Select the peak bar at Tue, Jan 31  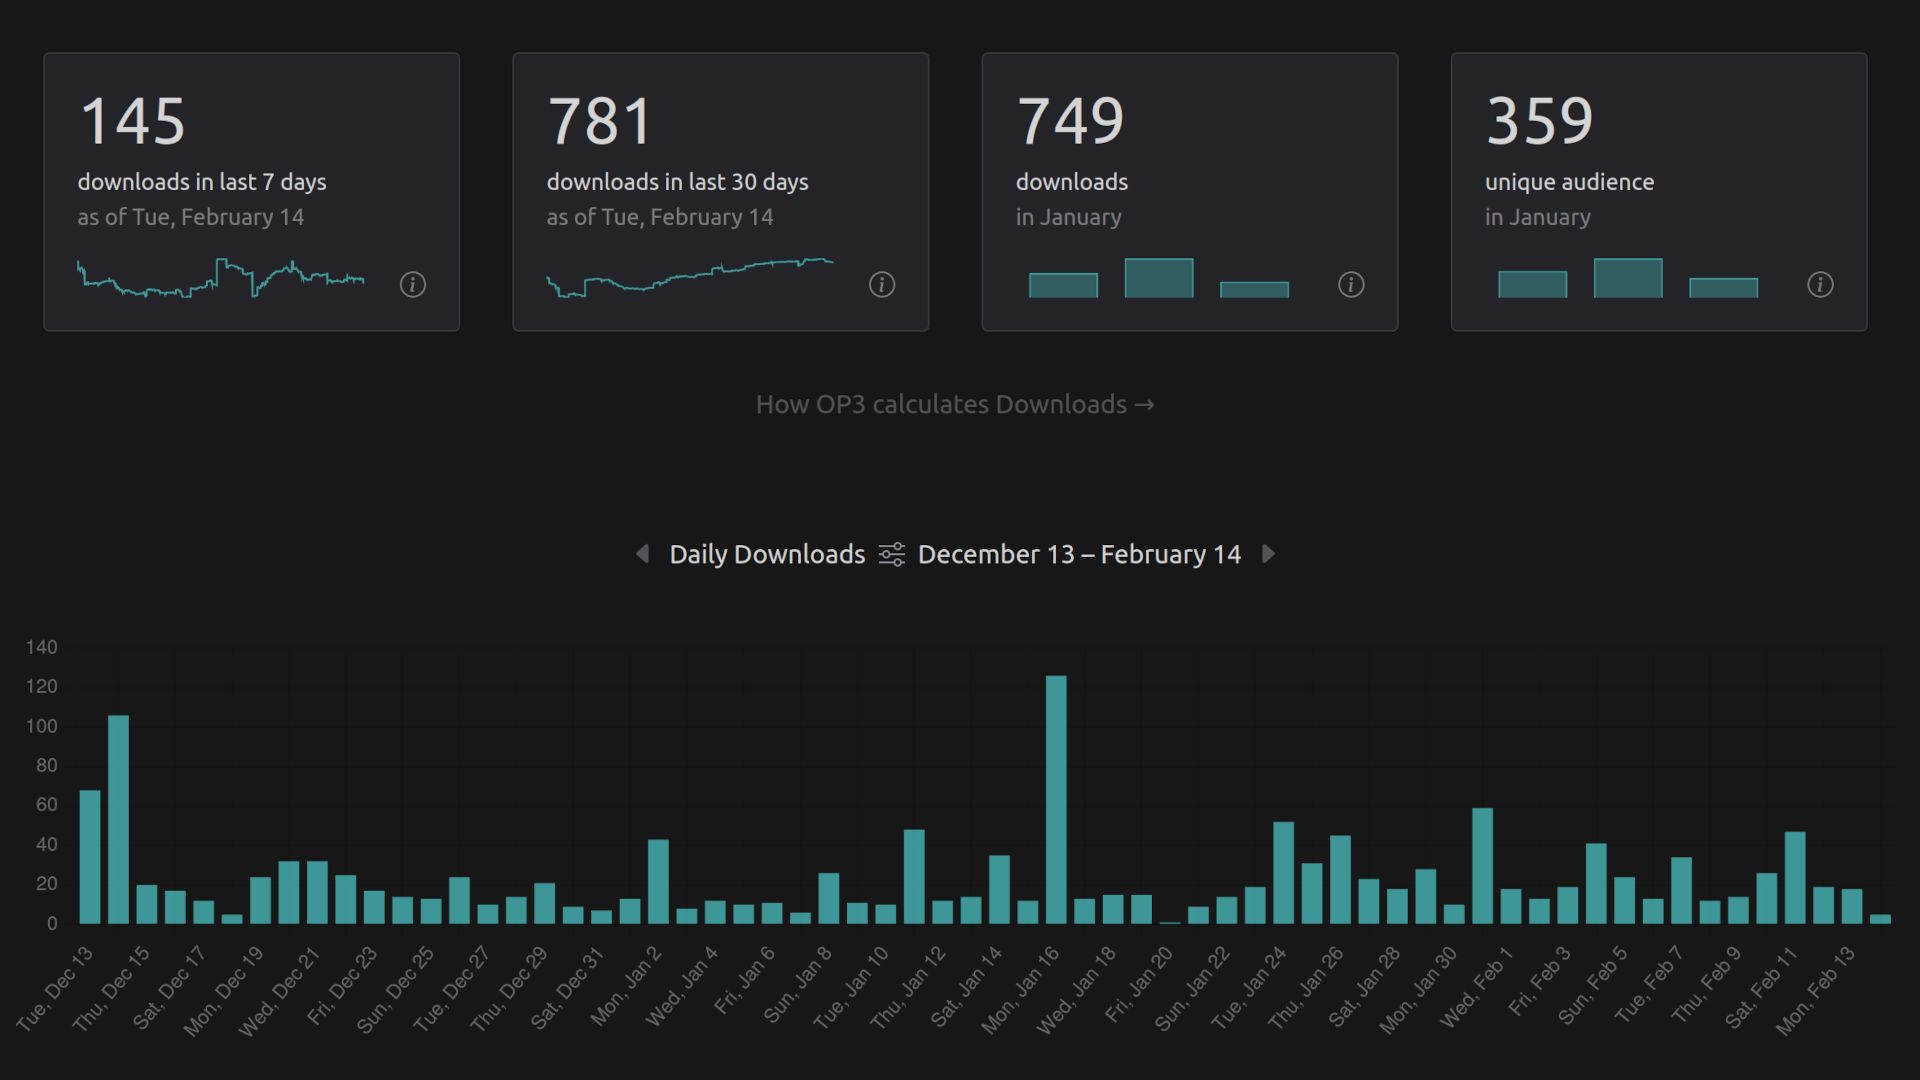pos(1482,866)
